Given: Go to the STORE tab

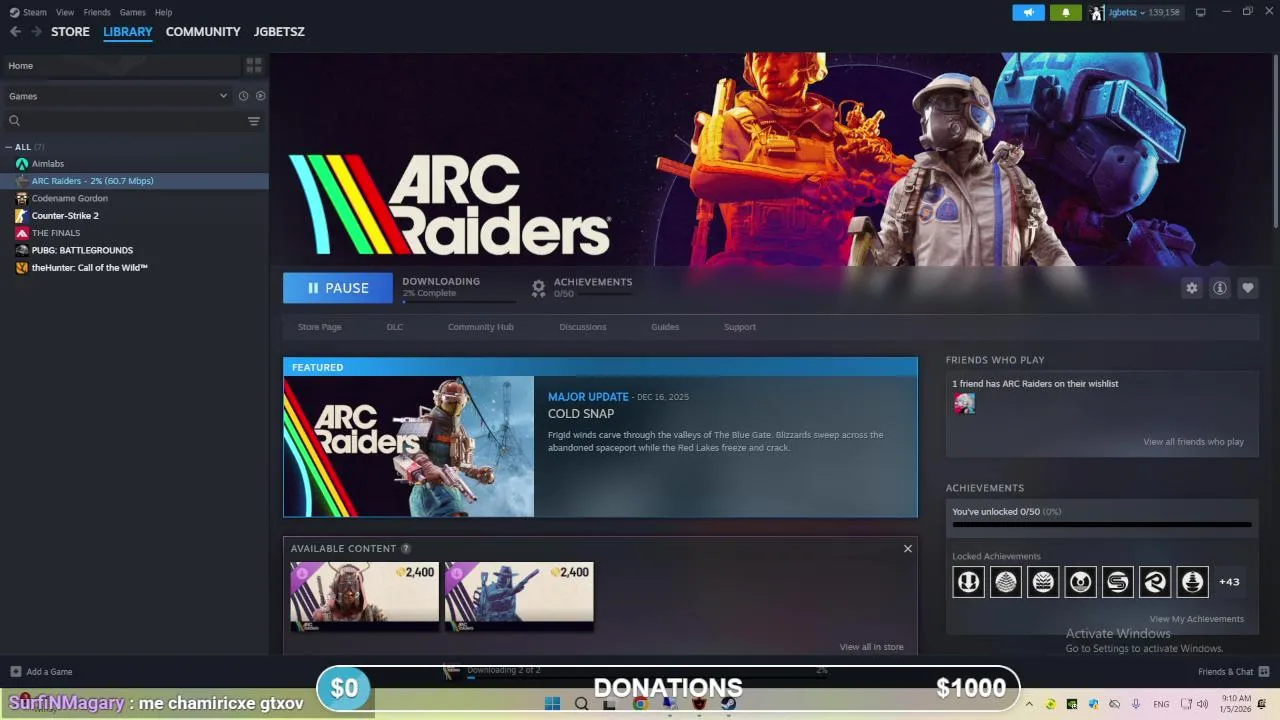Looking at the screenshot, I should click(70, 32).
